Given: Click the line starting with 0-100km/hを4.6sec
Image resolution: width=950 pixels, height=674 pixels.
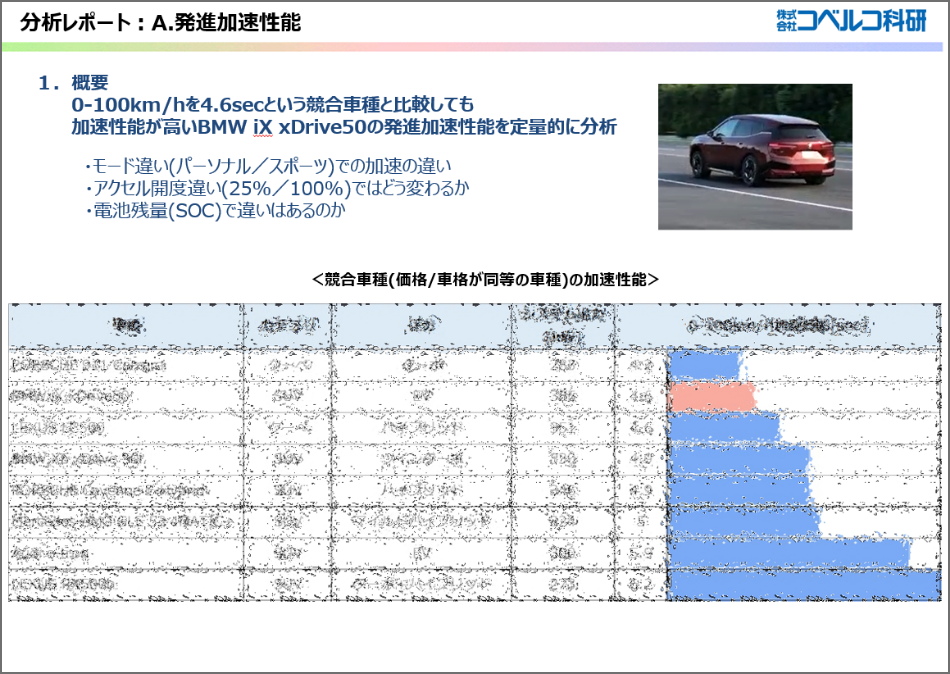Looking at the screenshot, I should [x=273, y=104].
